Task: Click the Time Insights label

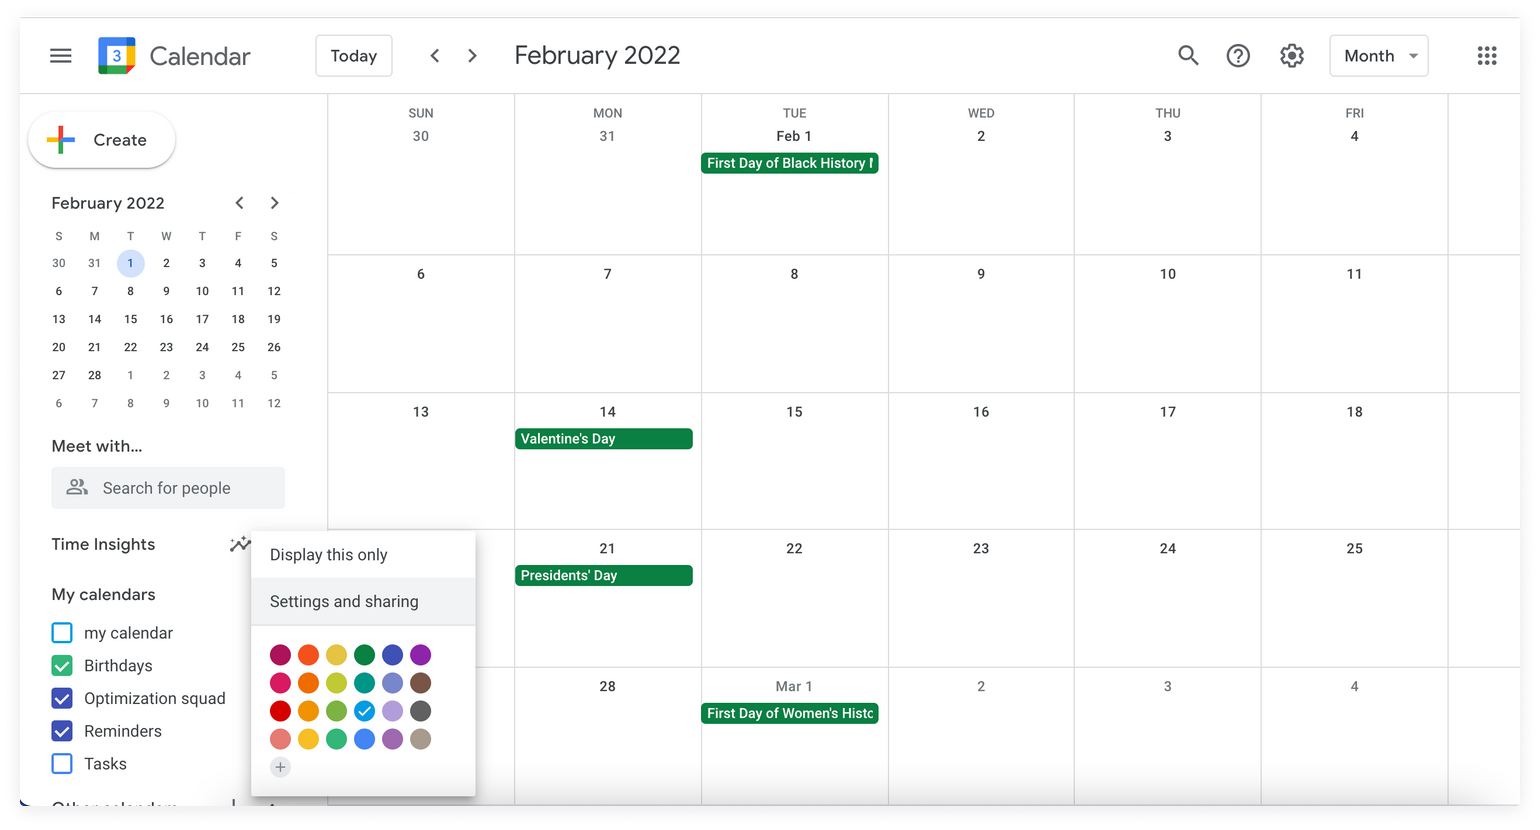Action: click(x=103, y=544)
